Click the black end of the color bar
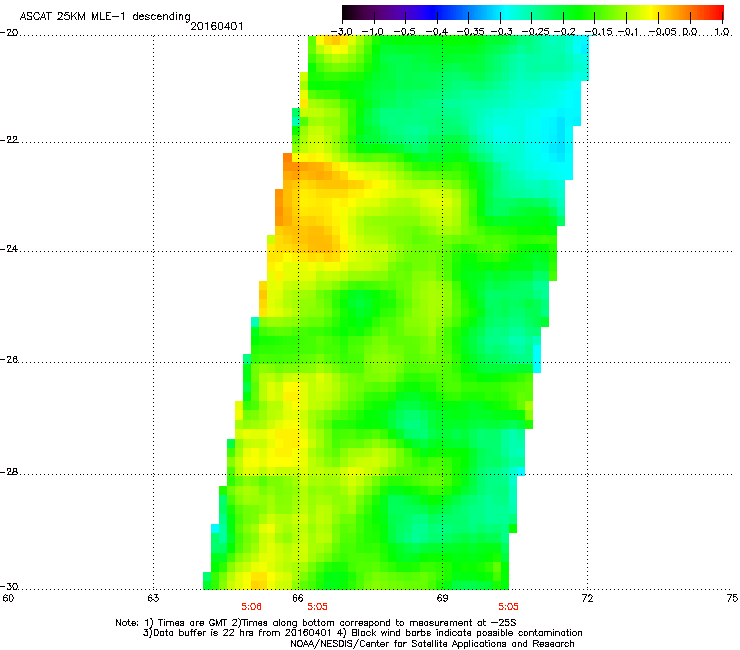The height and width of the screenshot is (650, 740). pyautogui.click(x=348, y=12)
